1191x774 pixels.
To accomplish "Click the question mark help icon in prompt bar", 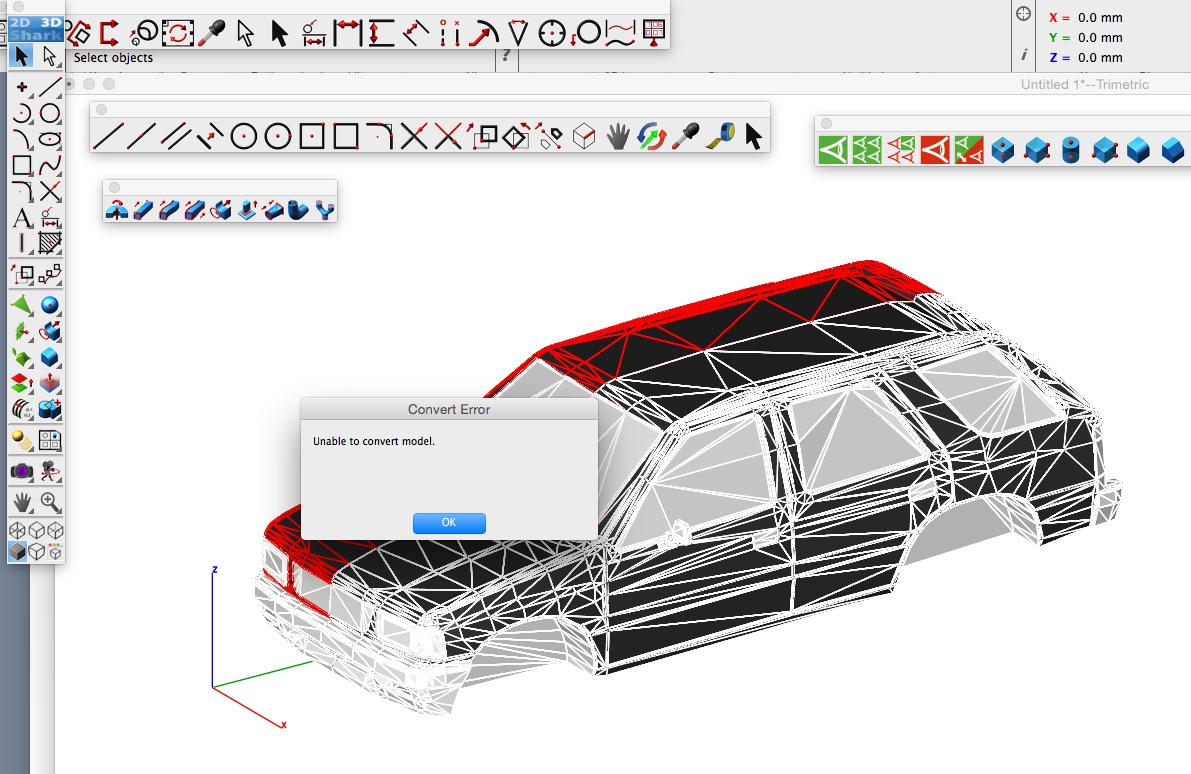I will coord(507,57).
